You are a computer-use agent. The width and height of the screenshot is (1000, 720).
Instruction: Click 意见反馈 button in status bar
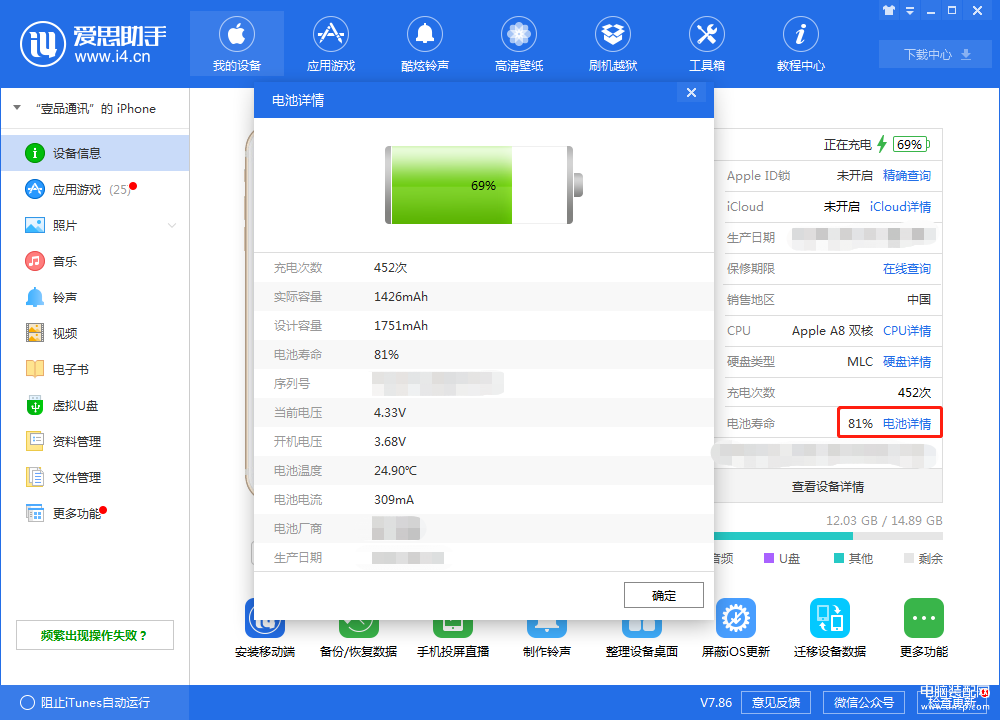[x=776, y=702]
